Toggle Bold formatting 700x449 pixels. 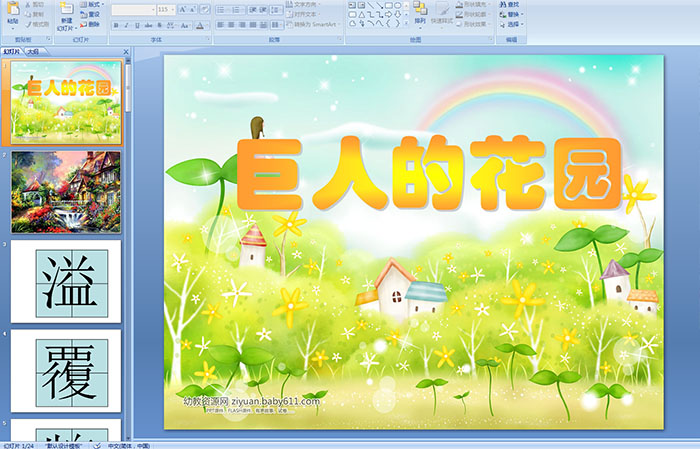[x=116, y=25]
